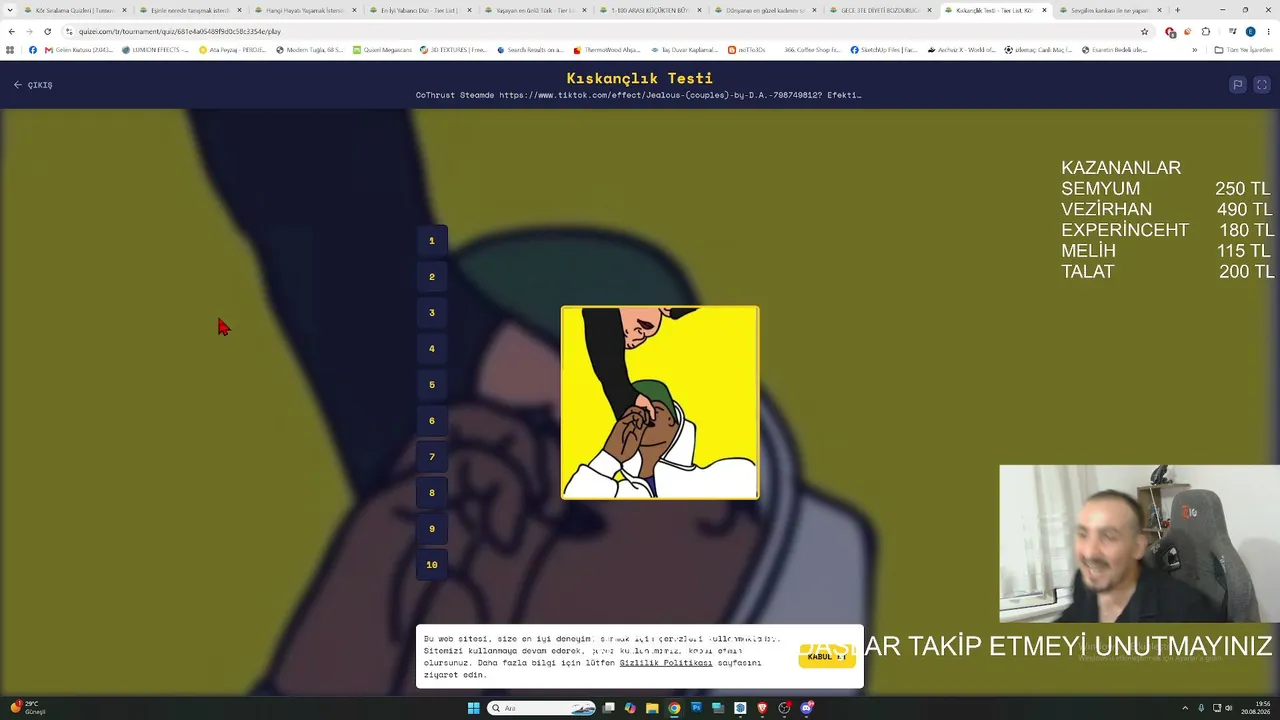Bookmark this page with star icon
The width and height of the screenshot is (1280, 720).
tap(1144, 31)
